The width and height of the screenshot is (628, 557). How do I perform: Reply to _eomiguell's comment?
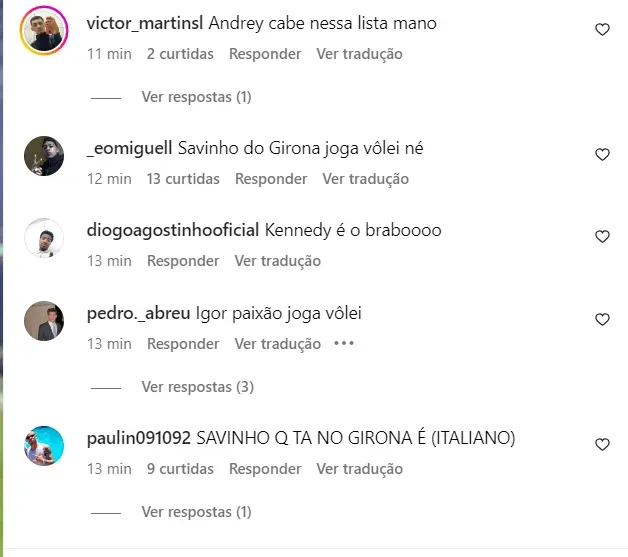pyautogui.click(x=271, y=179)
